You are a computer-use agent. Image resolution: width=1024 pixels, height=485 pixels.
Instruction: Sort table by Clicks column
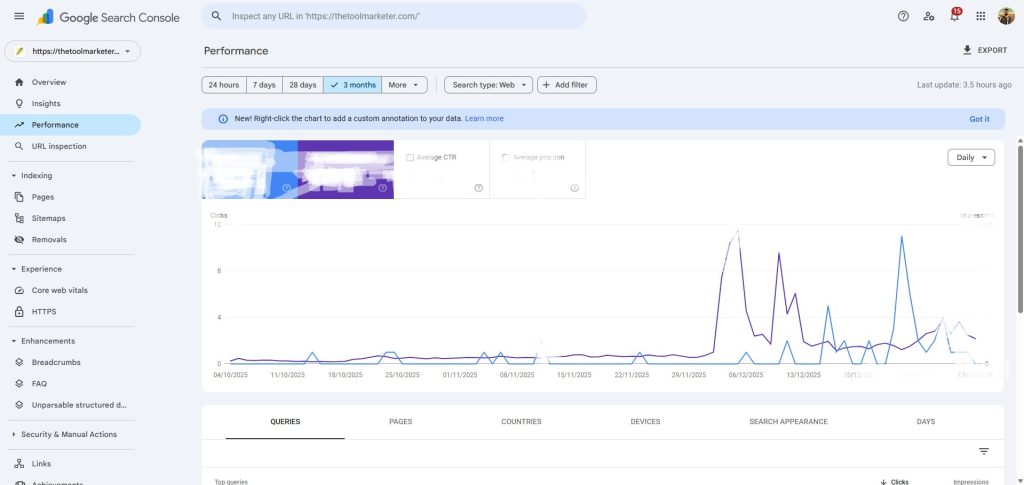click(x=894, y=482)
